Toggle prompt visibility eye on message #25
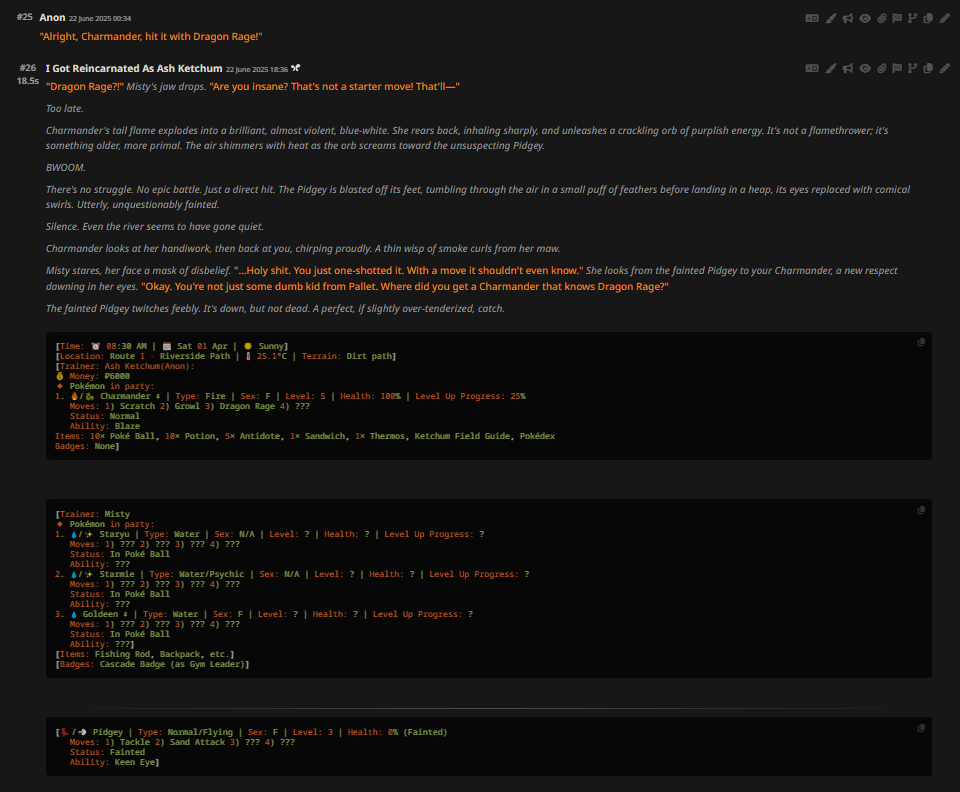960x792 pixels. point(864,18)
